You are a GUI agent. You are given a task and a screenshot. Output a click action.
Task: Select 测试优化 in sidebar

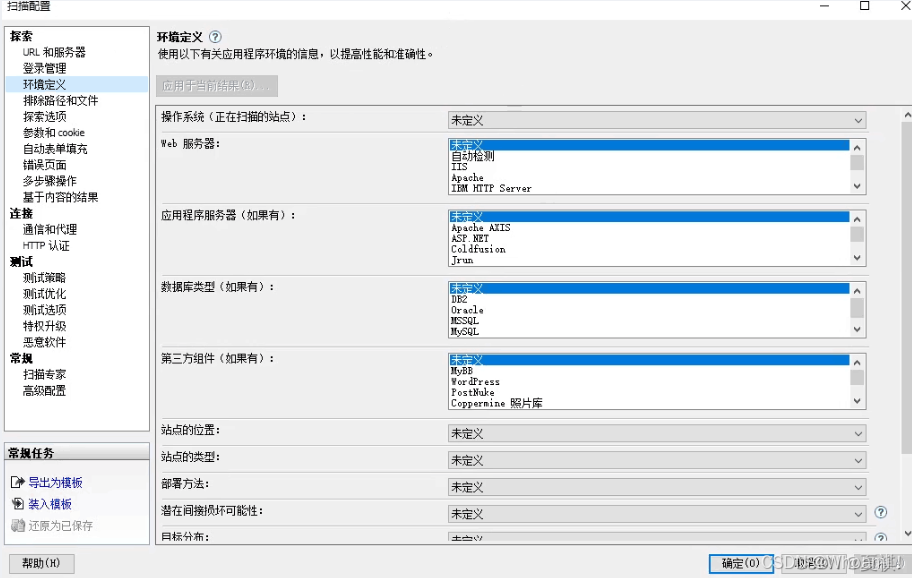45,294
